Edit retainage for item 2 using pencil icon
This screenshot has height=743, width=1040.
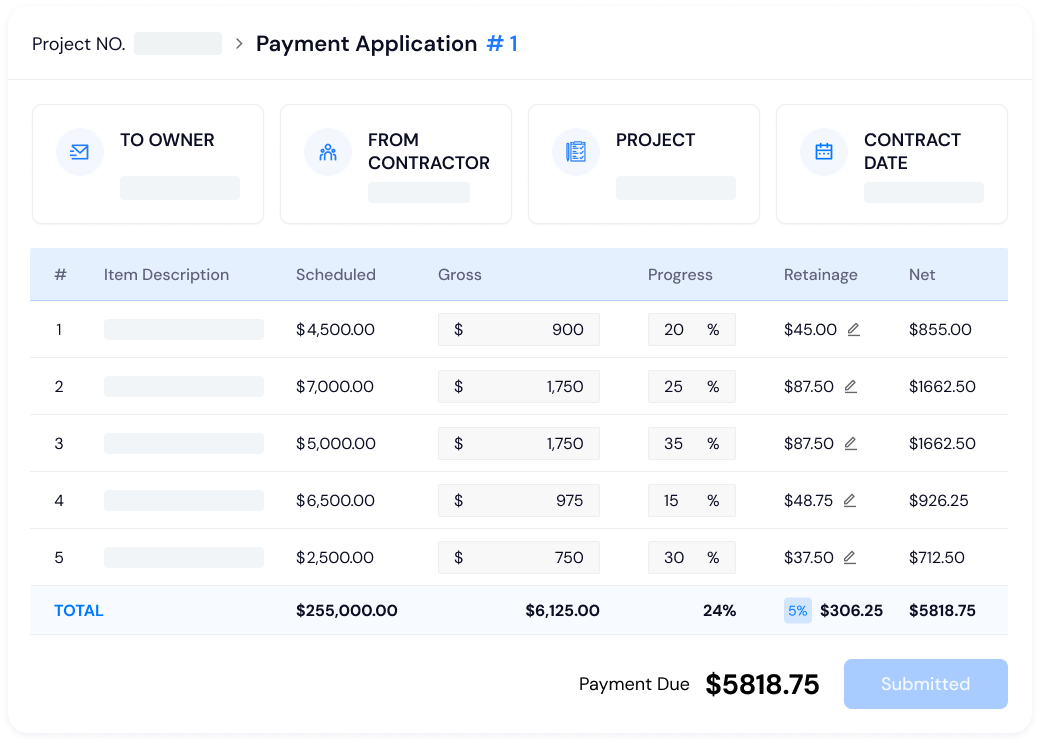[x=852, y=386]
